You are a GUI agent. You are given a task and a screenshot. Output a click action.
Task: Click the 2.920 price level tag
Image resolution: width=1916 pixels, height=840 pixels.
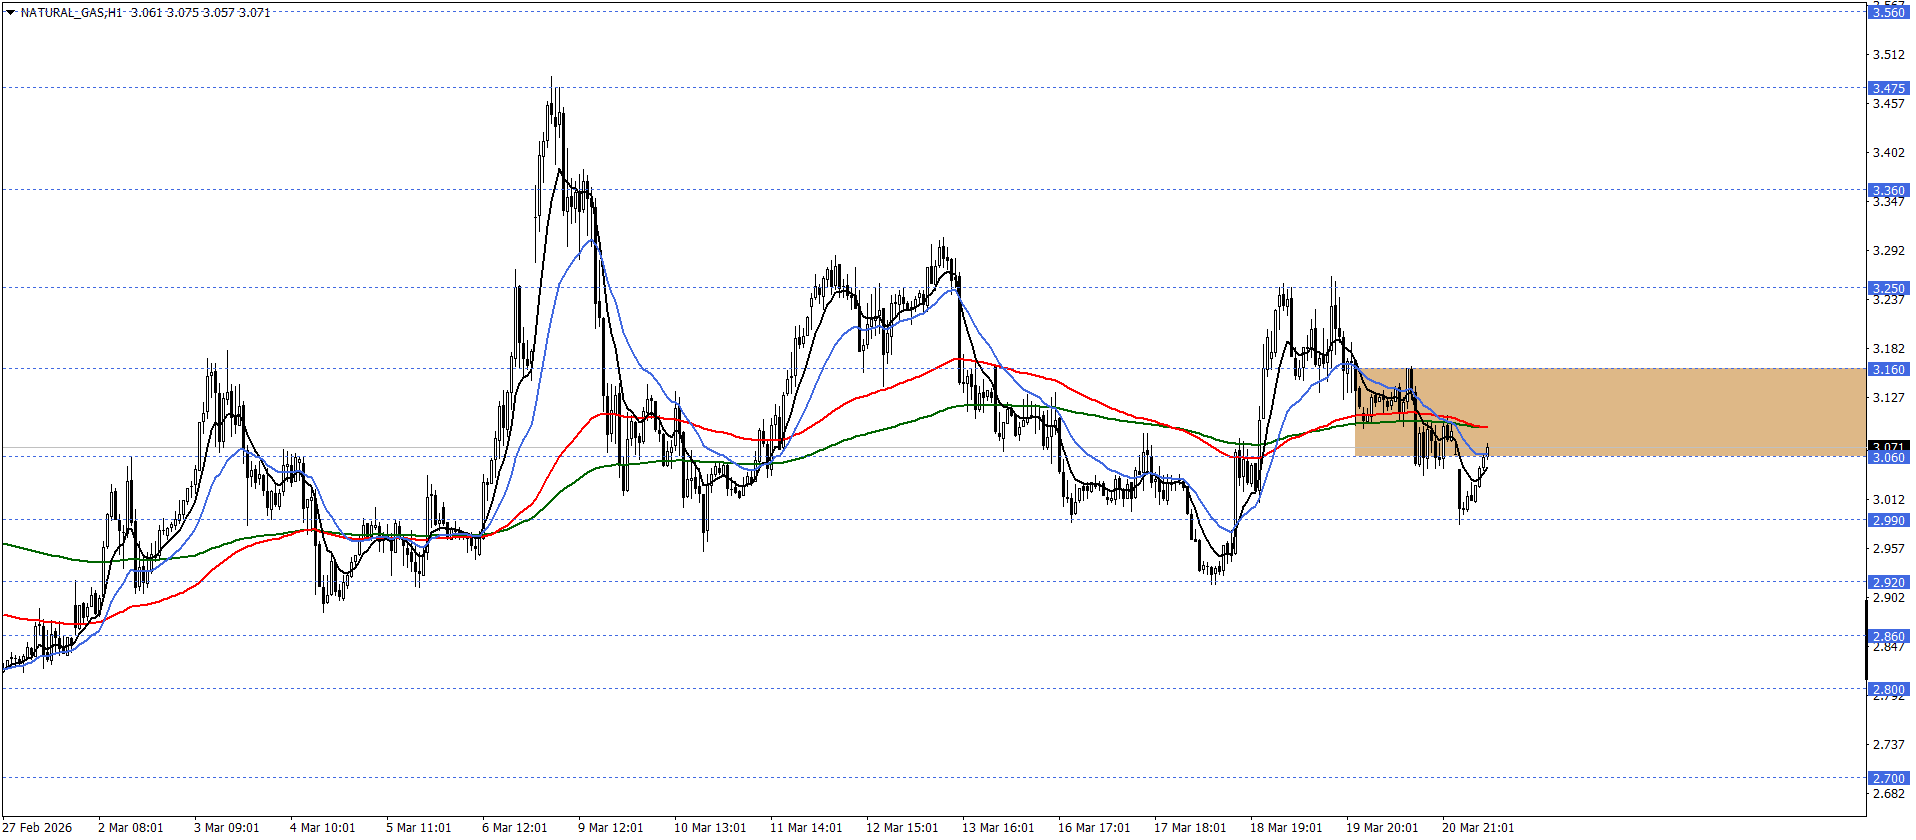(1888, 582)
